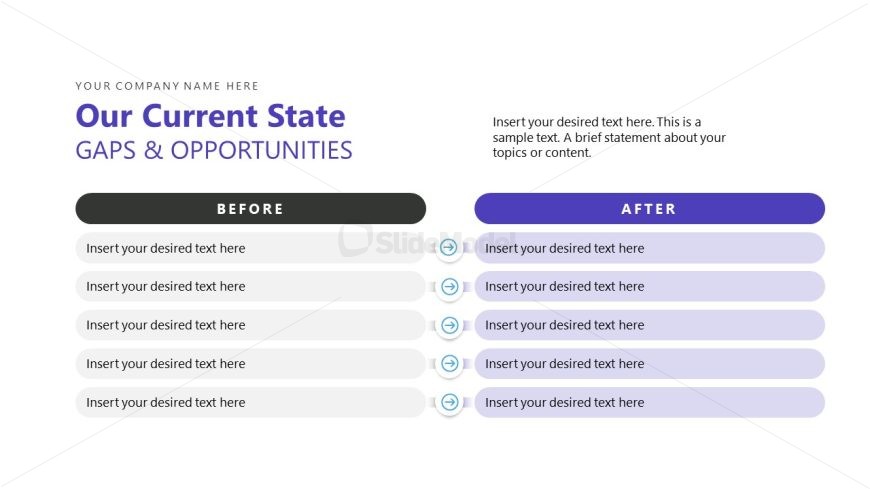870x489 pixels.
Task: Click the dark BEFORE header pill
Action: point(250,209)
